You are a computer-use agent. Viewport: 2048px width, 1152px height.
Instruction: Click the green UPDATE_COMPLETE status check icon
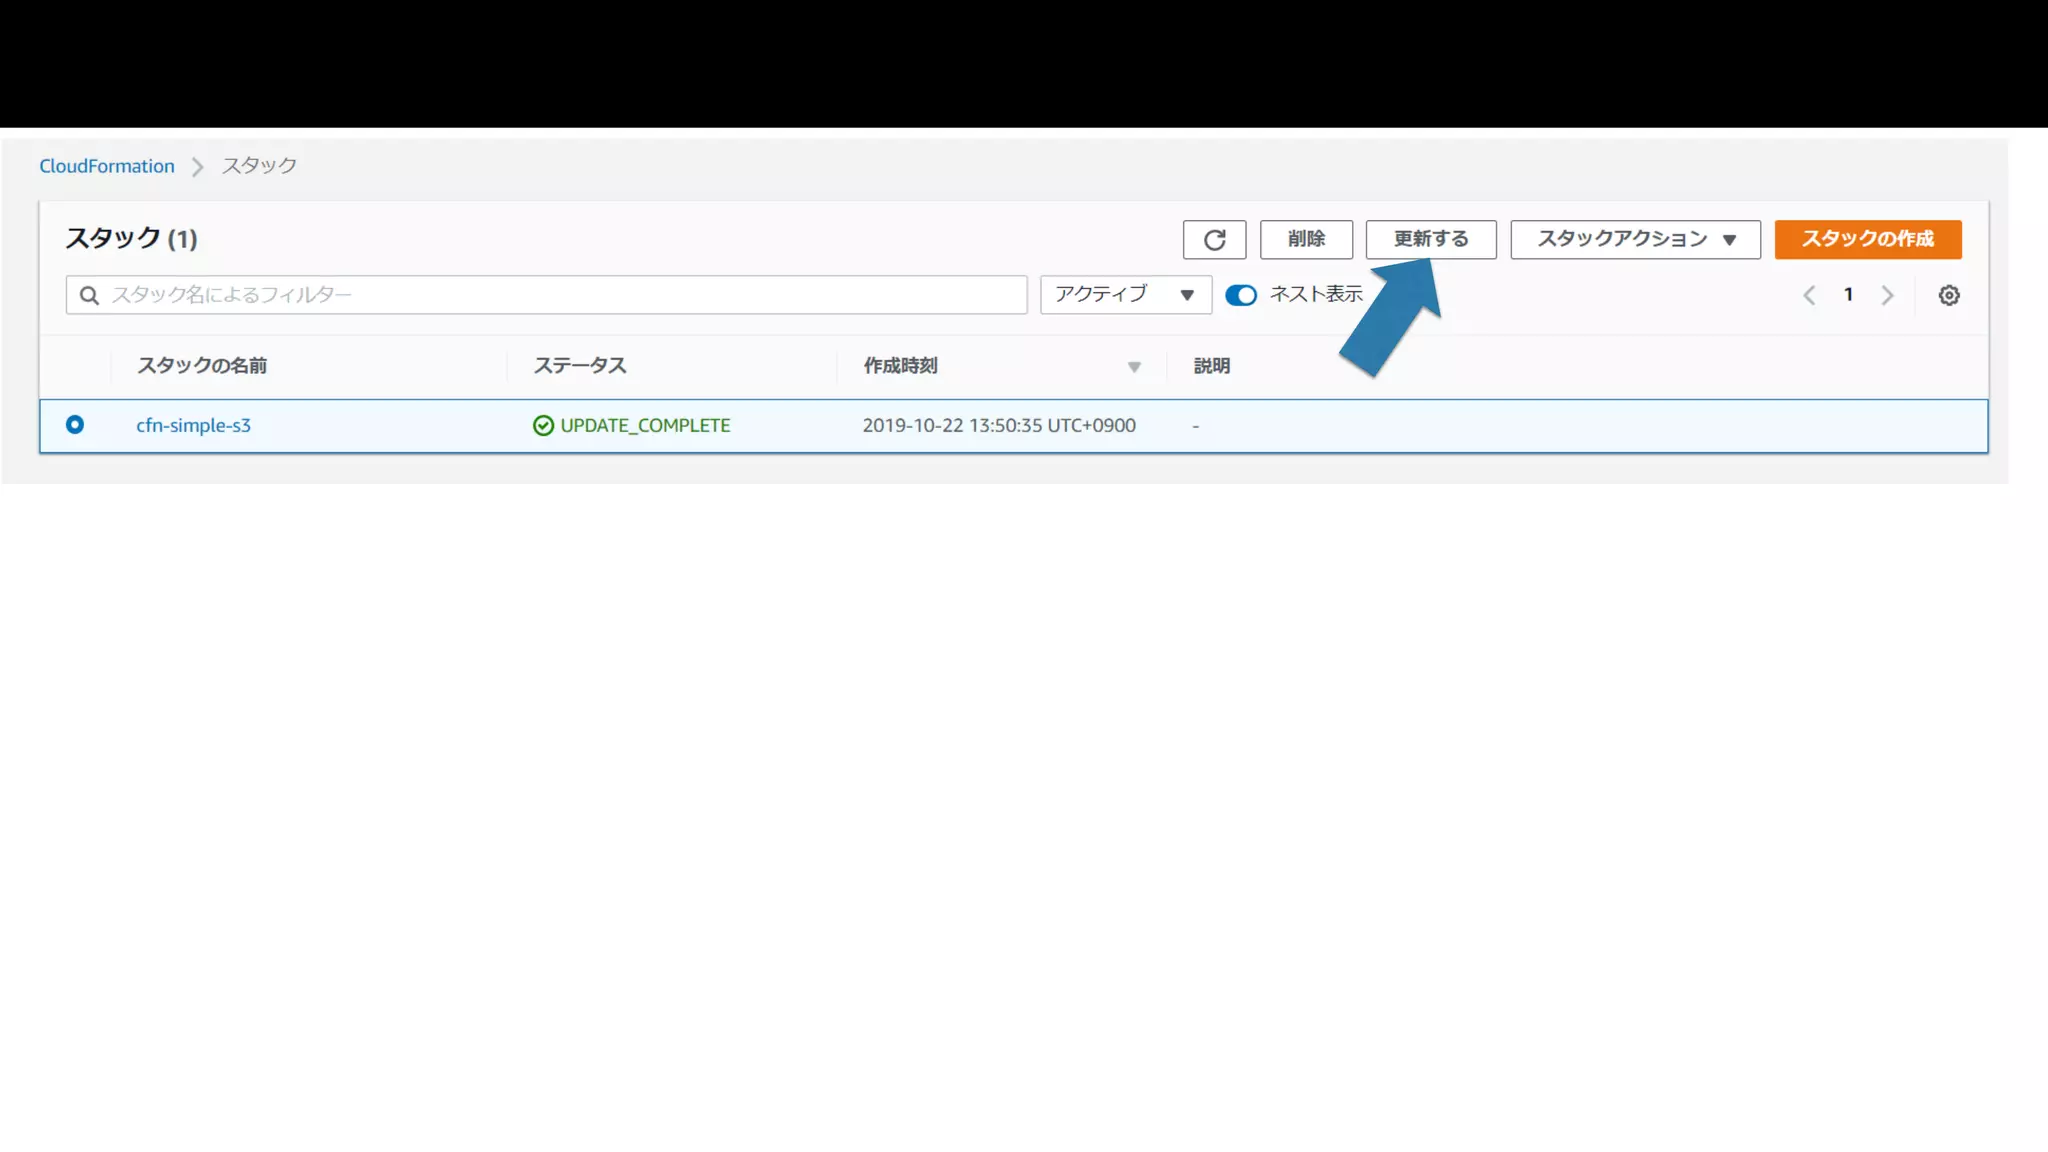[x=543, y=426]
